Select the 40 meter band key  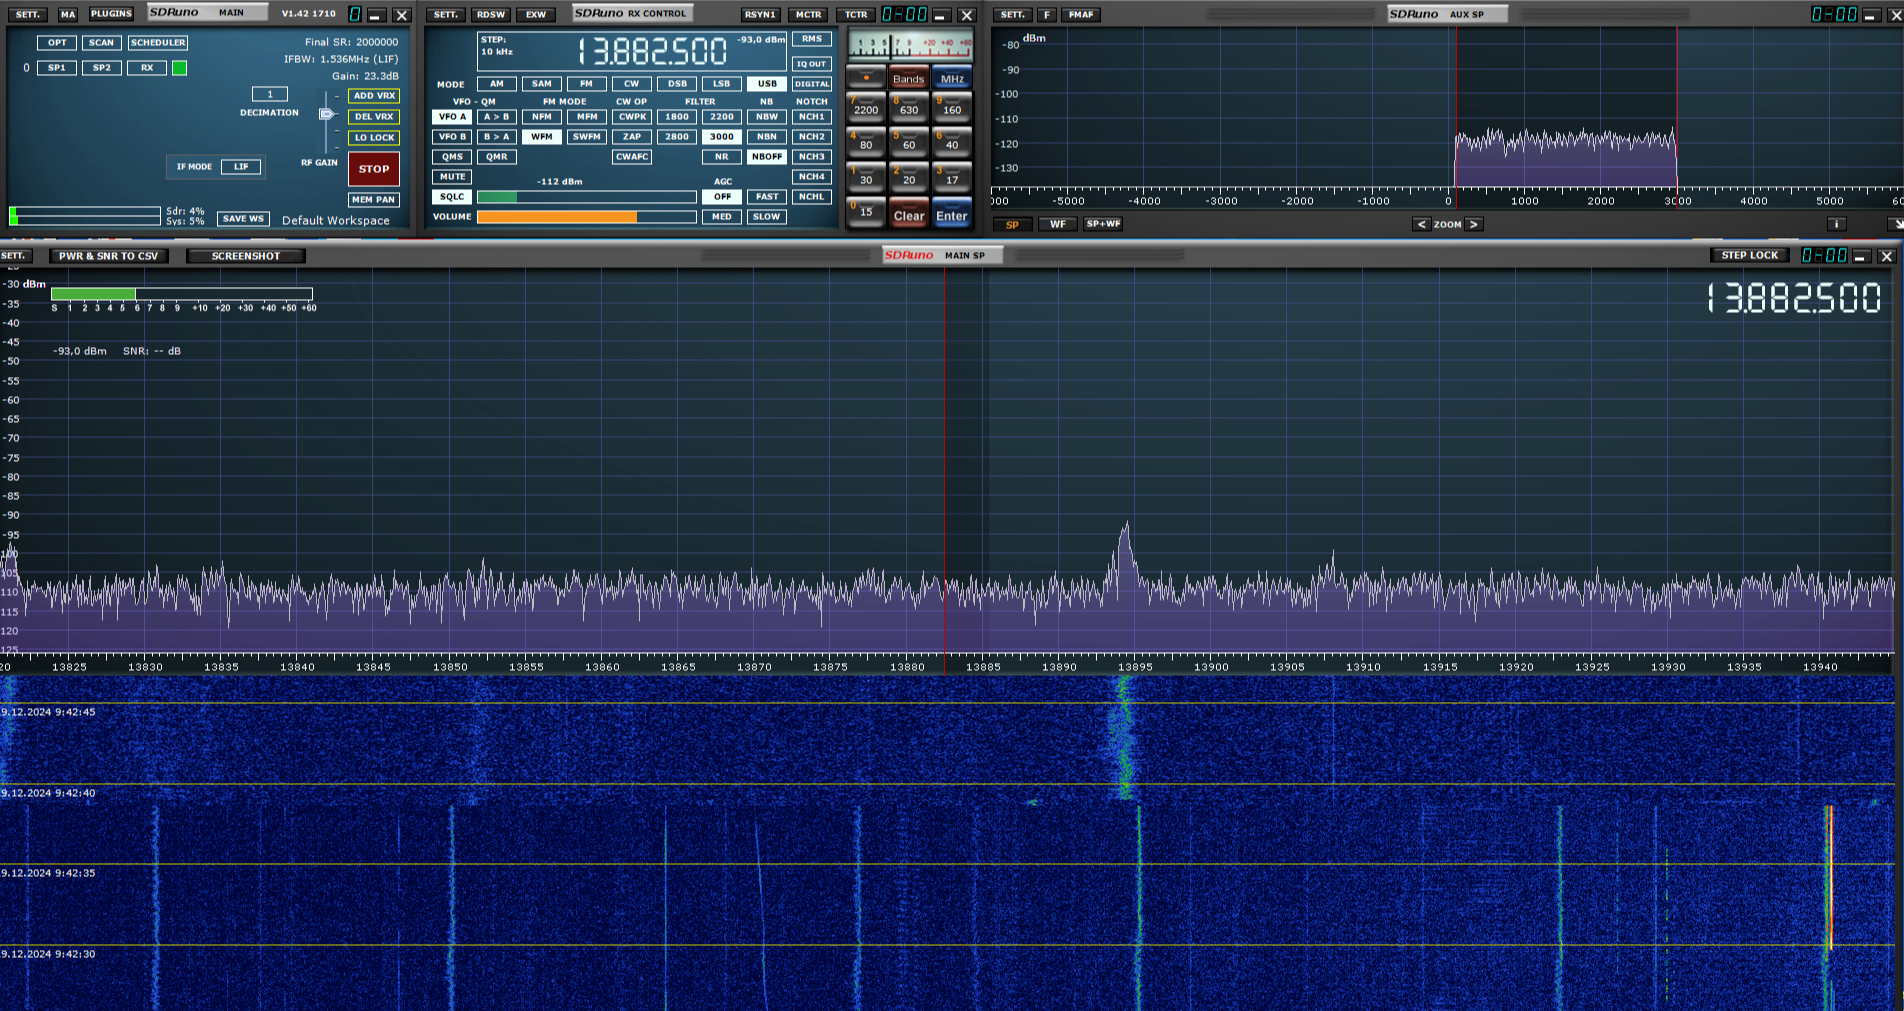tap(951, 142)
